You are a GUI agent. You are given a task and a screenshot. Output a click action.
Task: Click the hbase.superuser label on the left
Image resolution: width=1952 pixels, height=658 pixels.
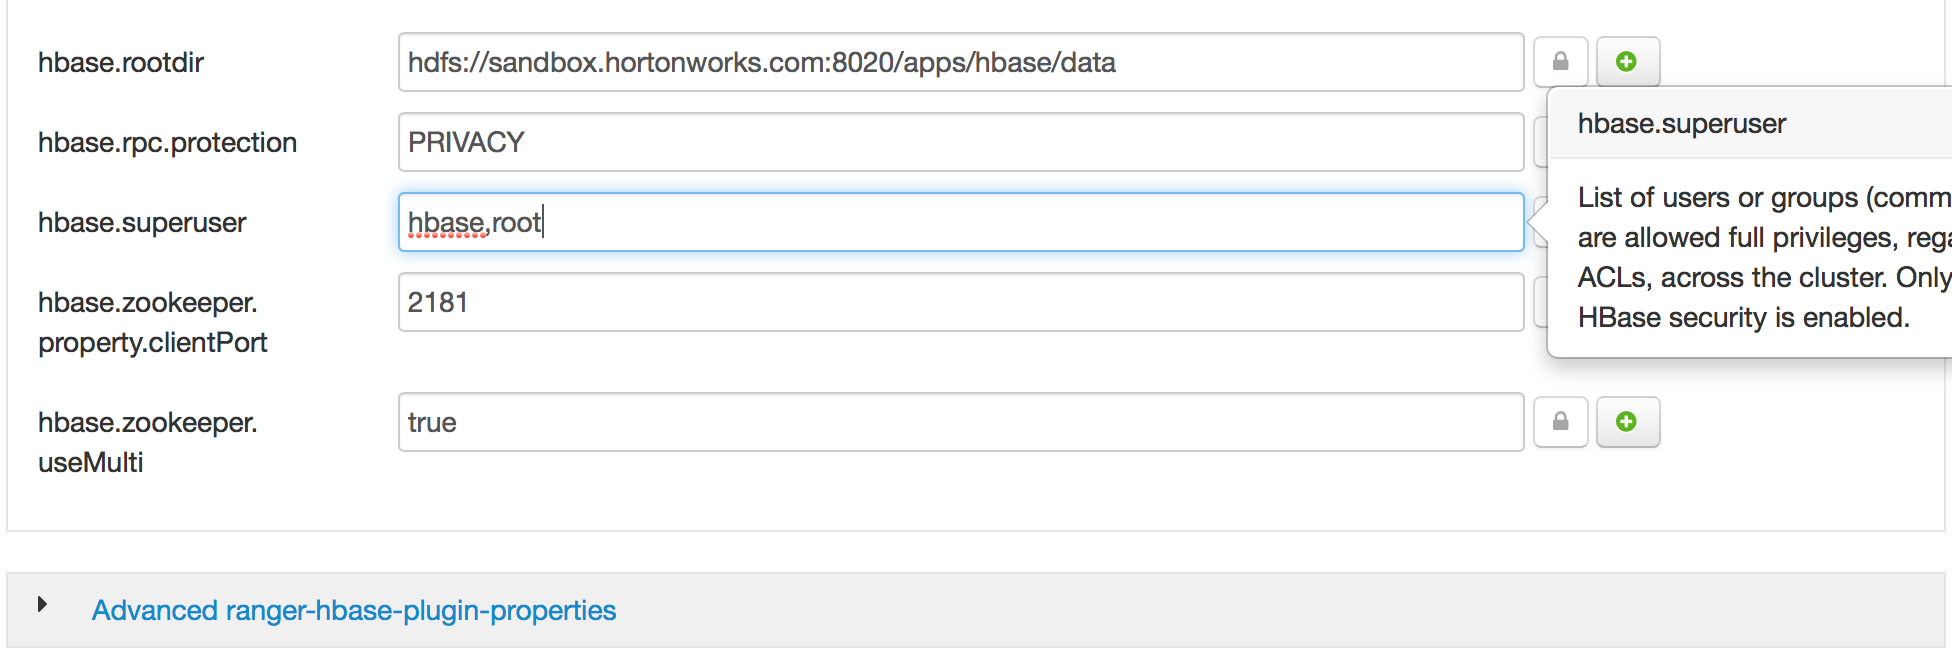point(142,222)
